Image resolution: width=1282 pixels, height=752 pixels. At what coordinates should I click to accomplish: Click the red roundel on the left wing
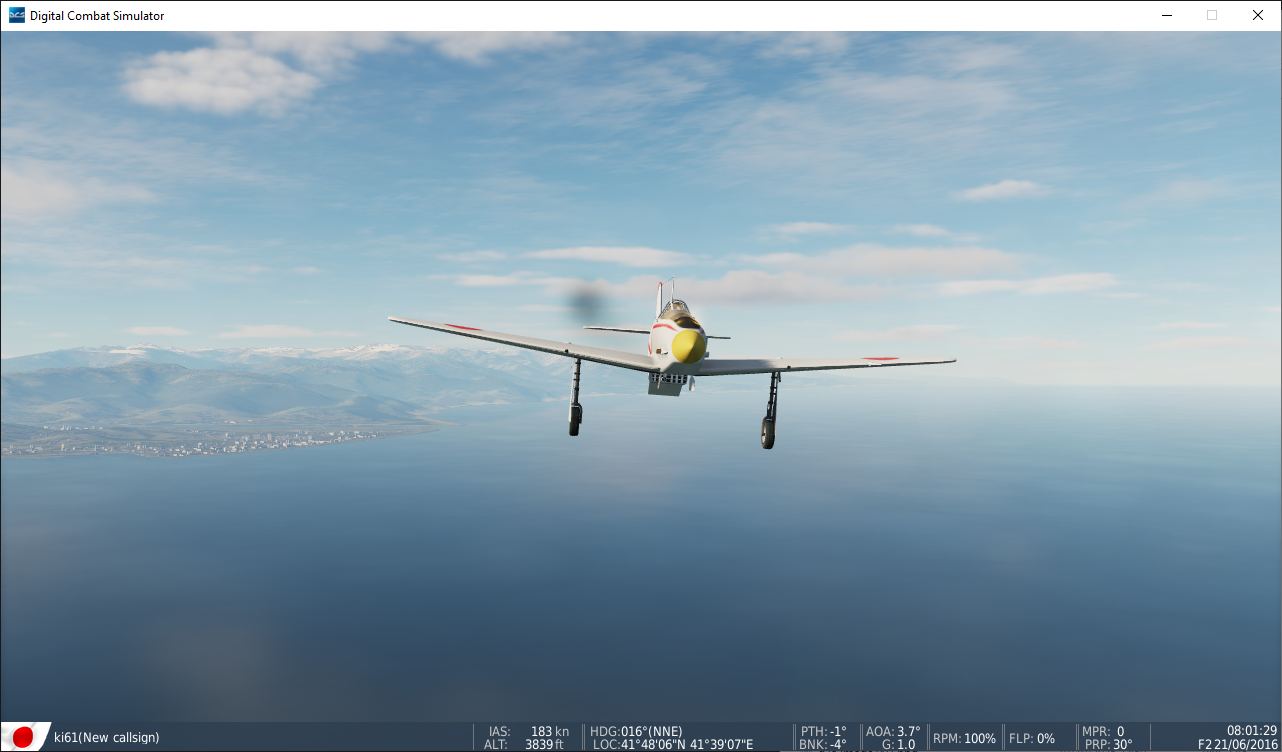[x=463, y=327]
